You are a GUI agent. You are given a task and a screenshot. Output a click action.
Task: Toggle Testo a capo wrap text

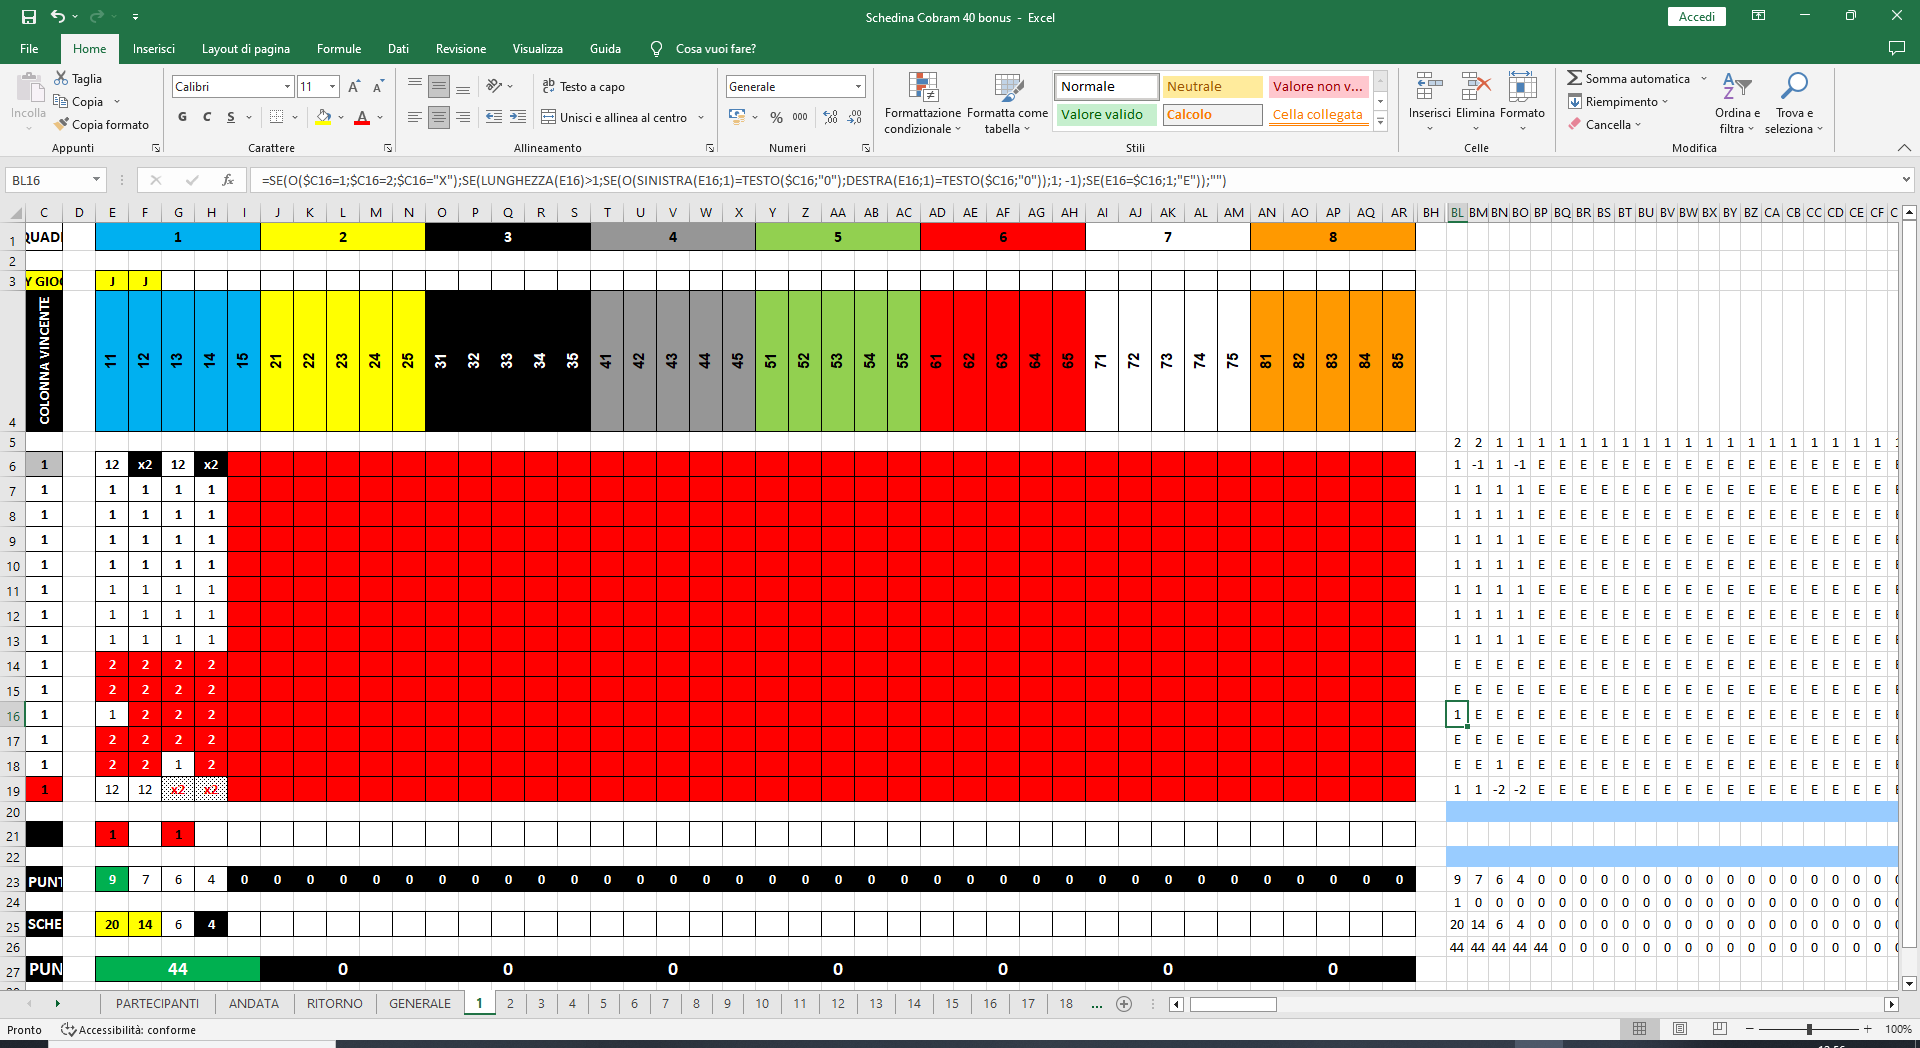point(584,87)
